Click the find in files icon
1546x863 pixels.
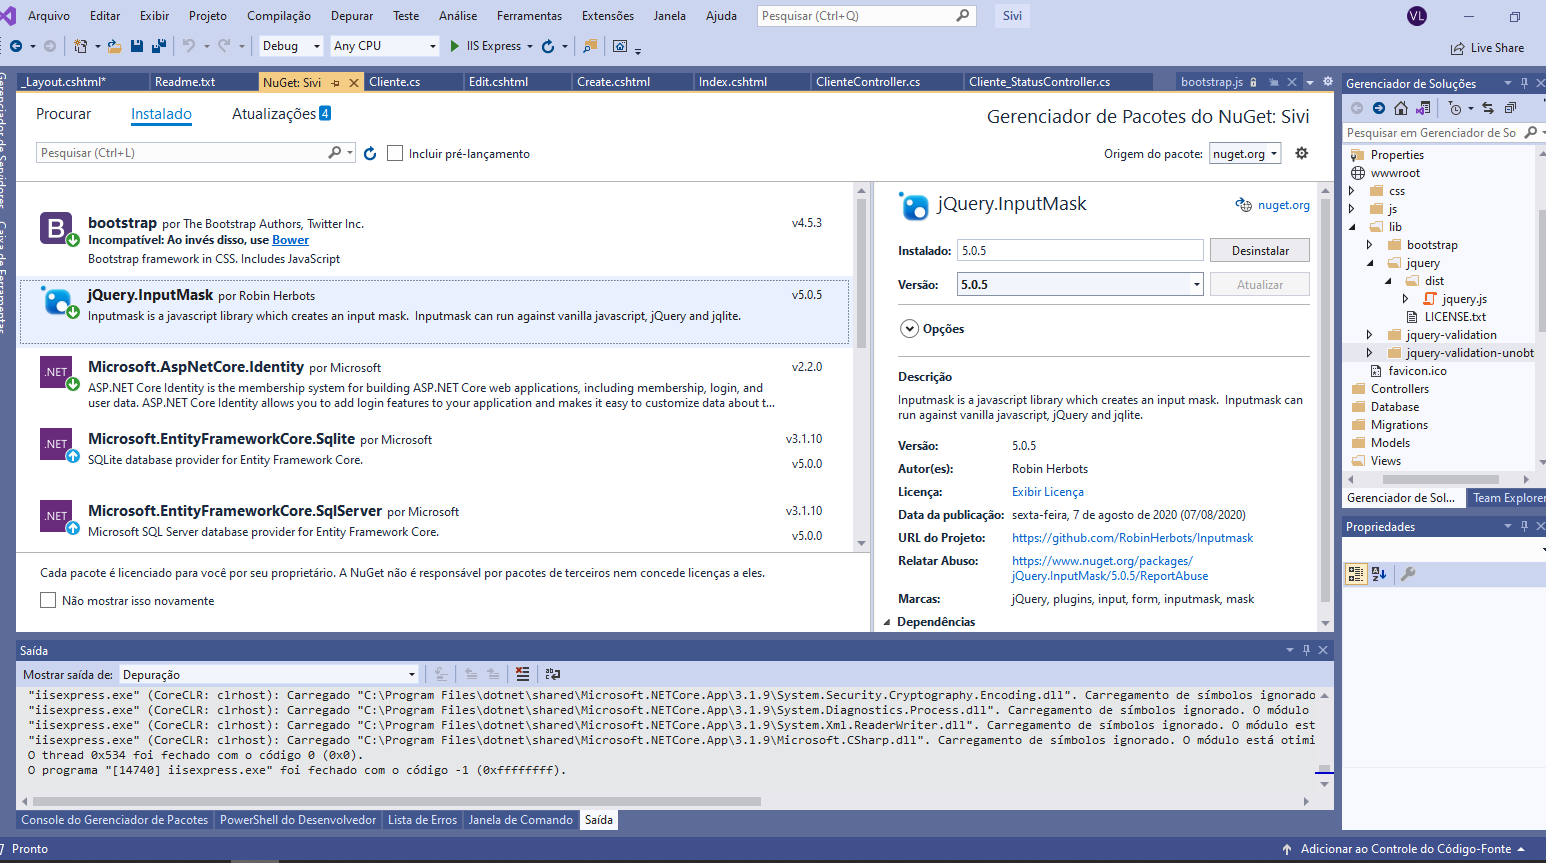tap(590, 46)
